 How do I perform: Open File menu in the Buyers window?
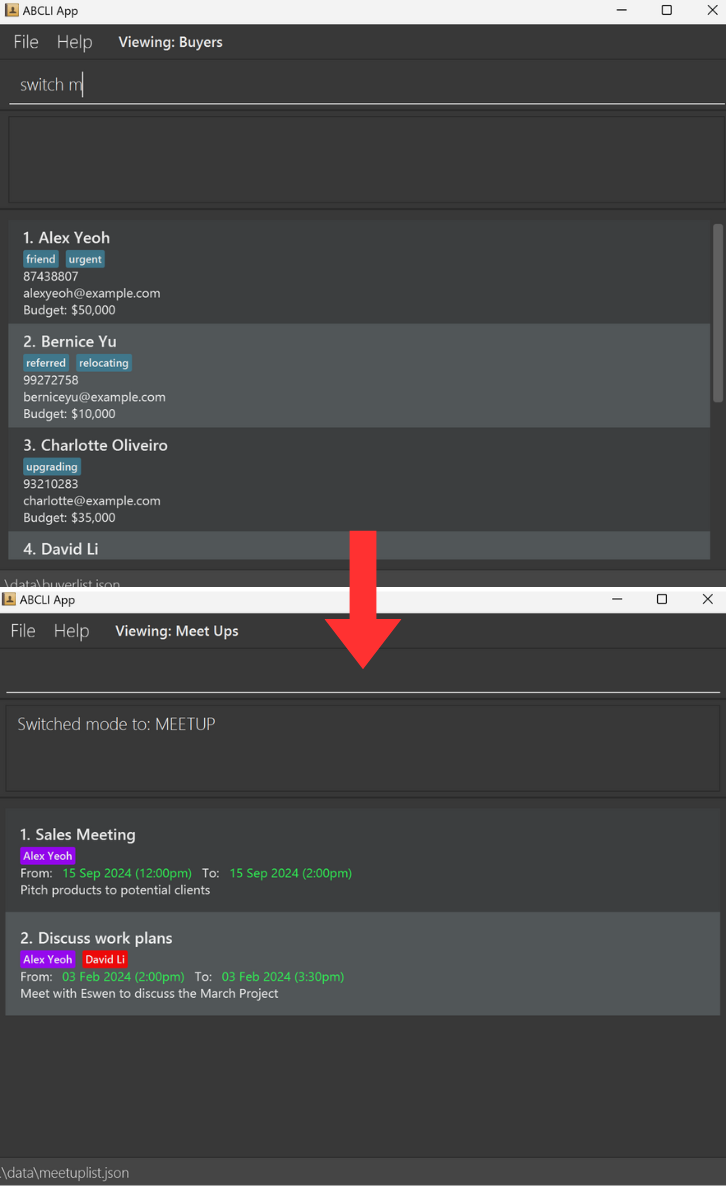click(x=26, y=42)
